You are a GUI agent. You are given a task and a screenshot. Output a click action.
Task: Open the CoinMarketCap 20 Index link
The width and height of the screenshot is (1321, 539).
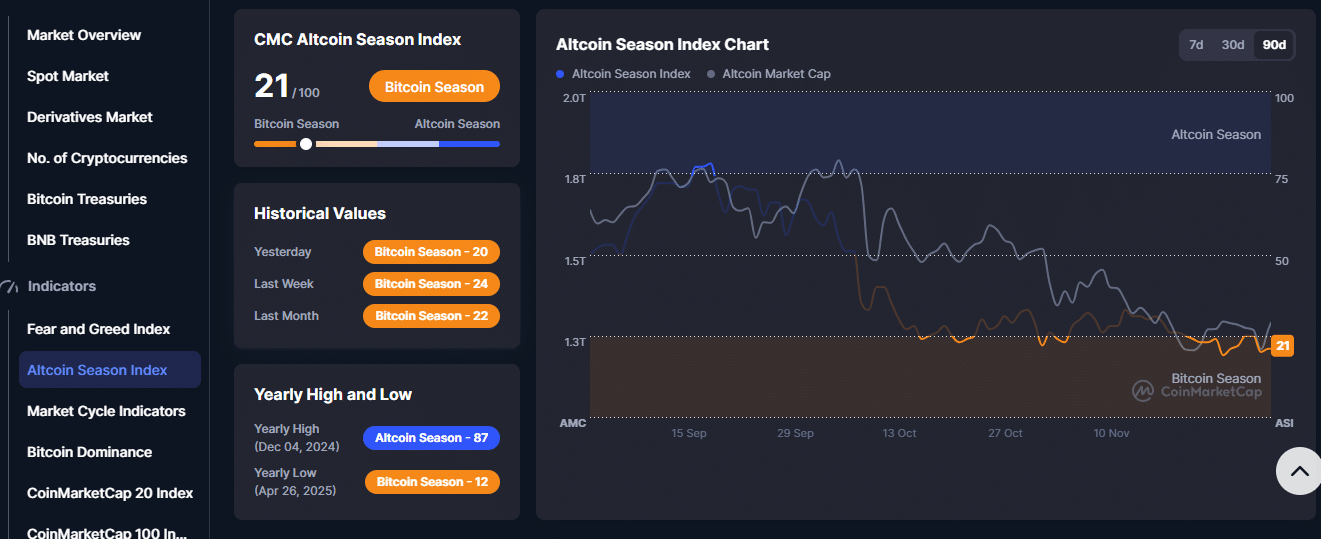(x=110, y=493)
